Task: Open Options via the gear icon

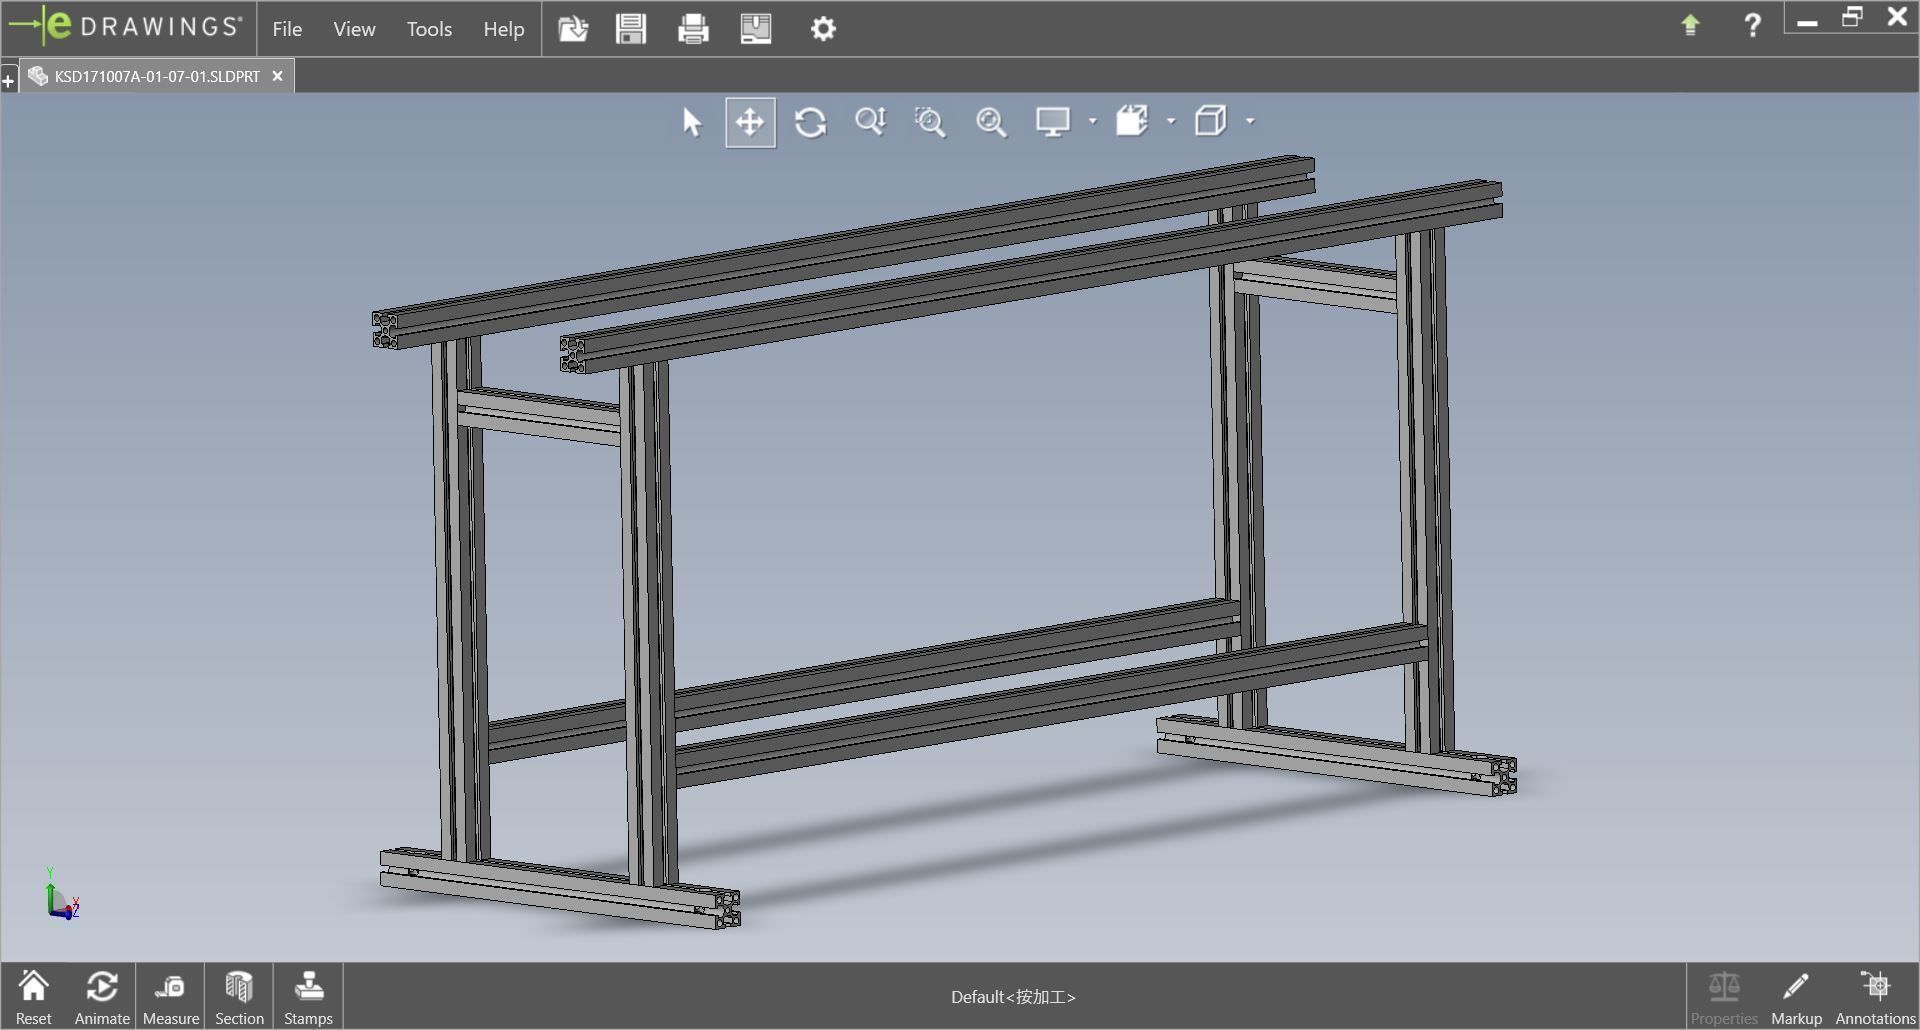Action: [x=823, y=29]
